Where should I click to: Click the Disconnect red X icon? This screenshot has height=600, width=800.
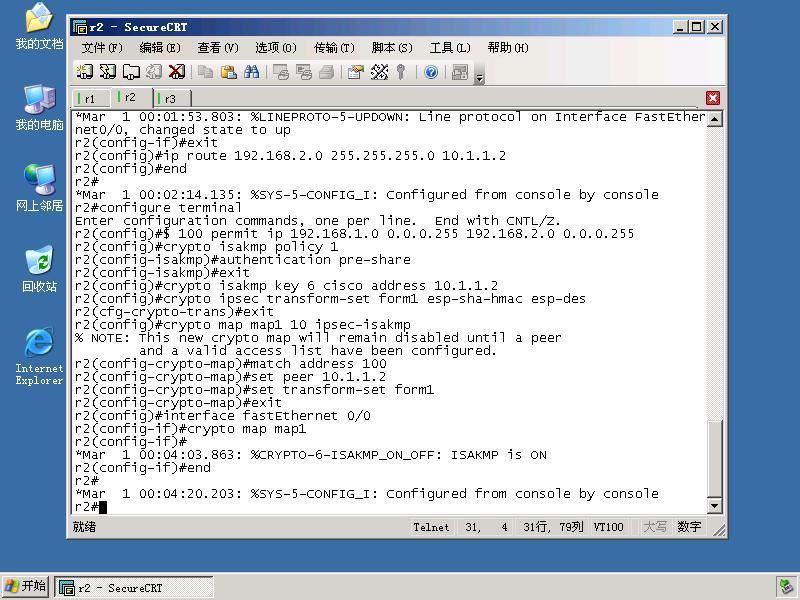(177, 72)
